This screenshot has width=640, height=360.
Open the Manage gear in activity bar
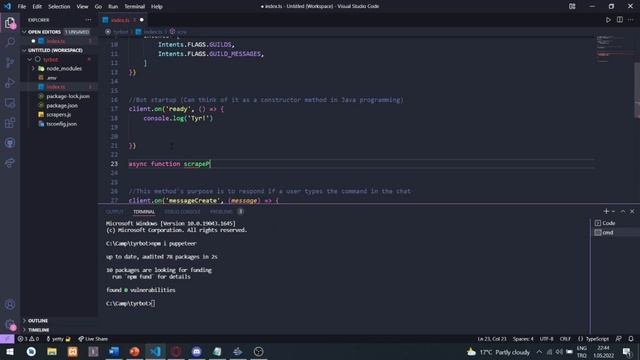10,324
